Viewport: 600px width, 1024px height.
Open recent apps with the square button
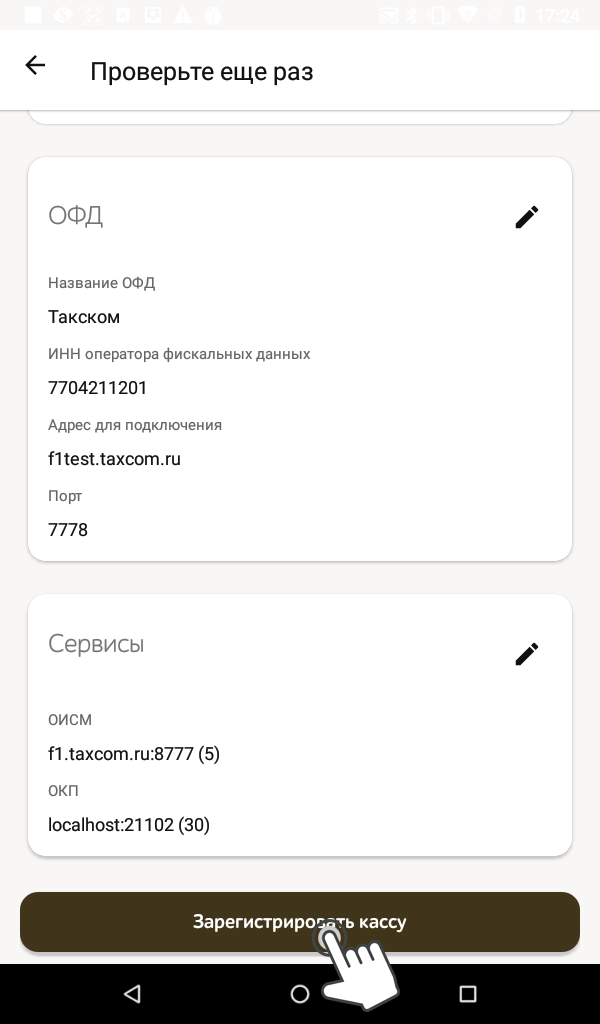pos(467,993)
